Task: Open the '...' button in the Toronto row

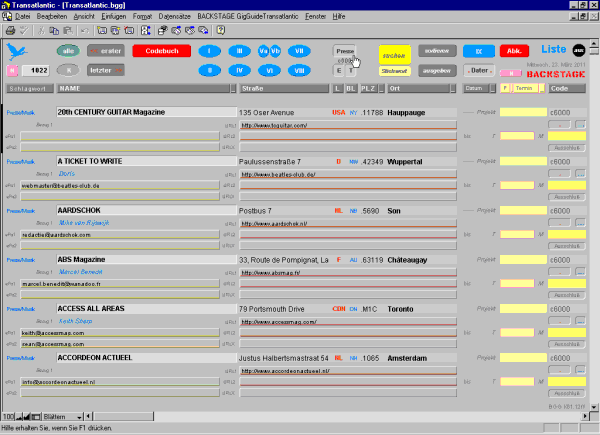Action: [580, 321]
